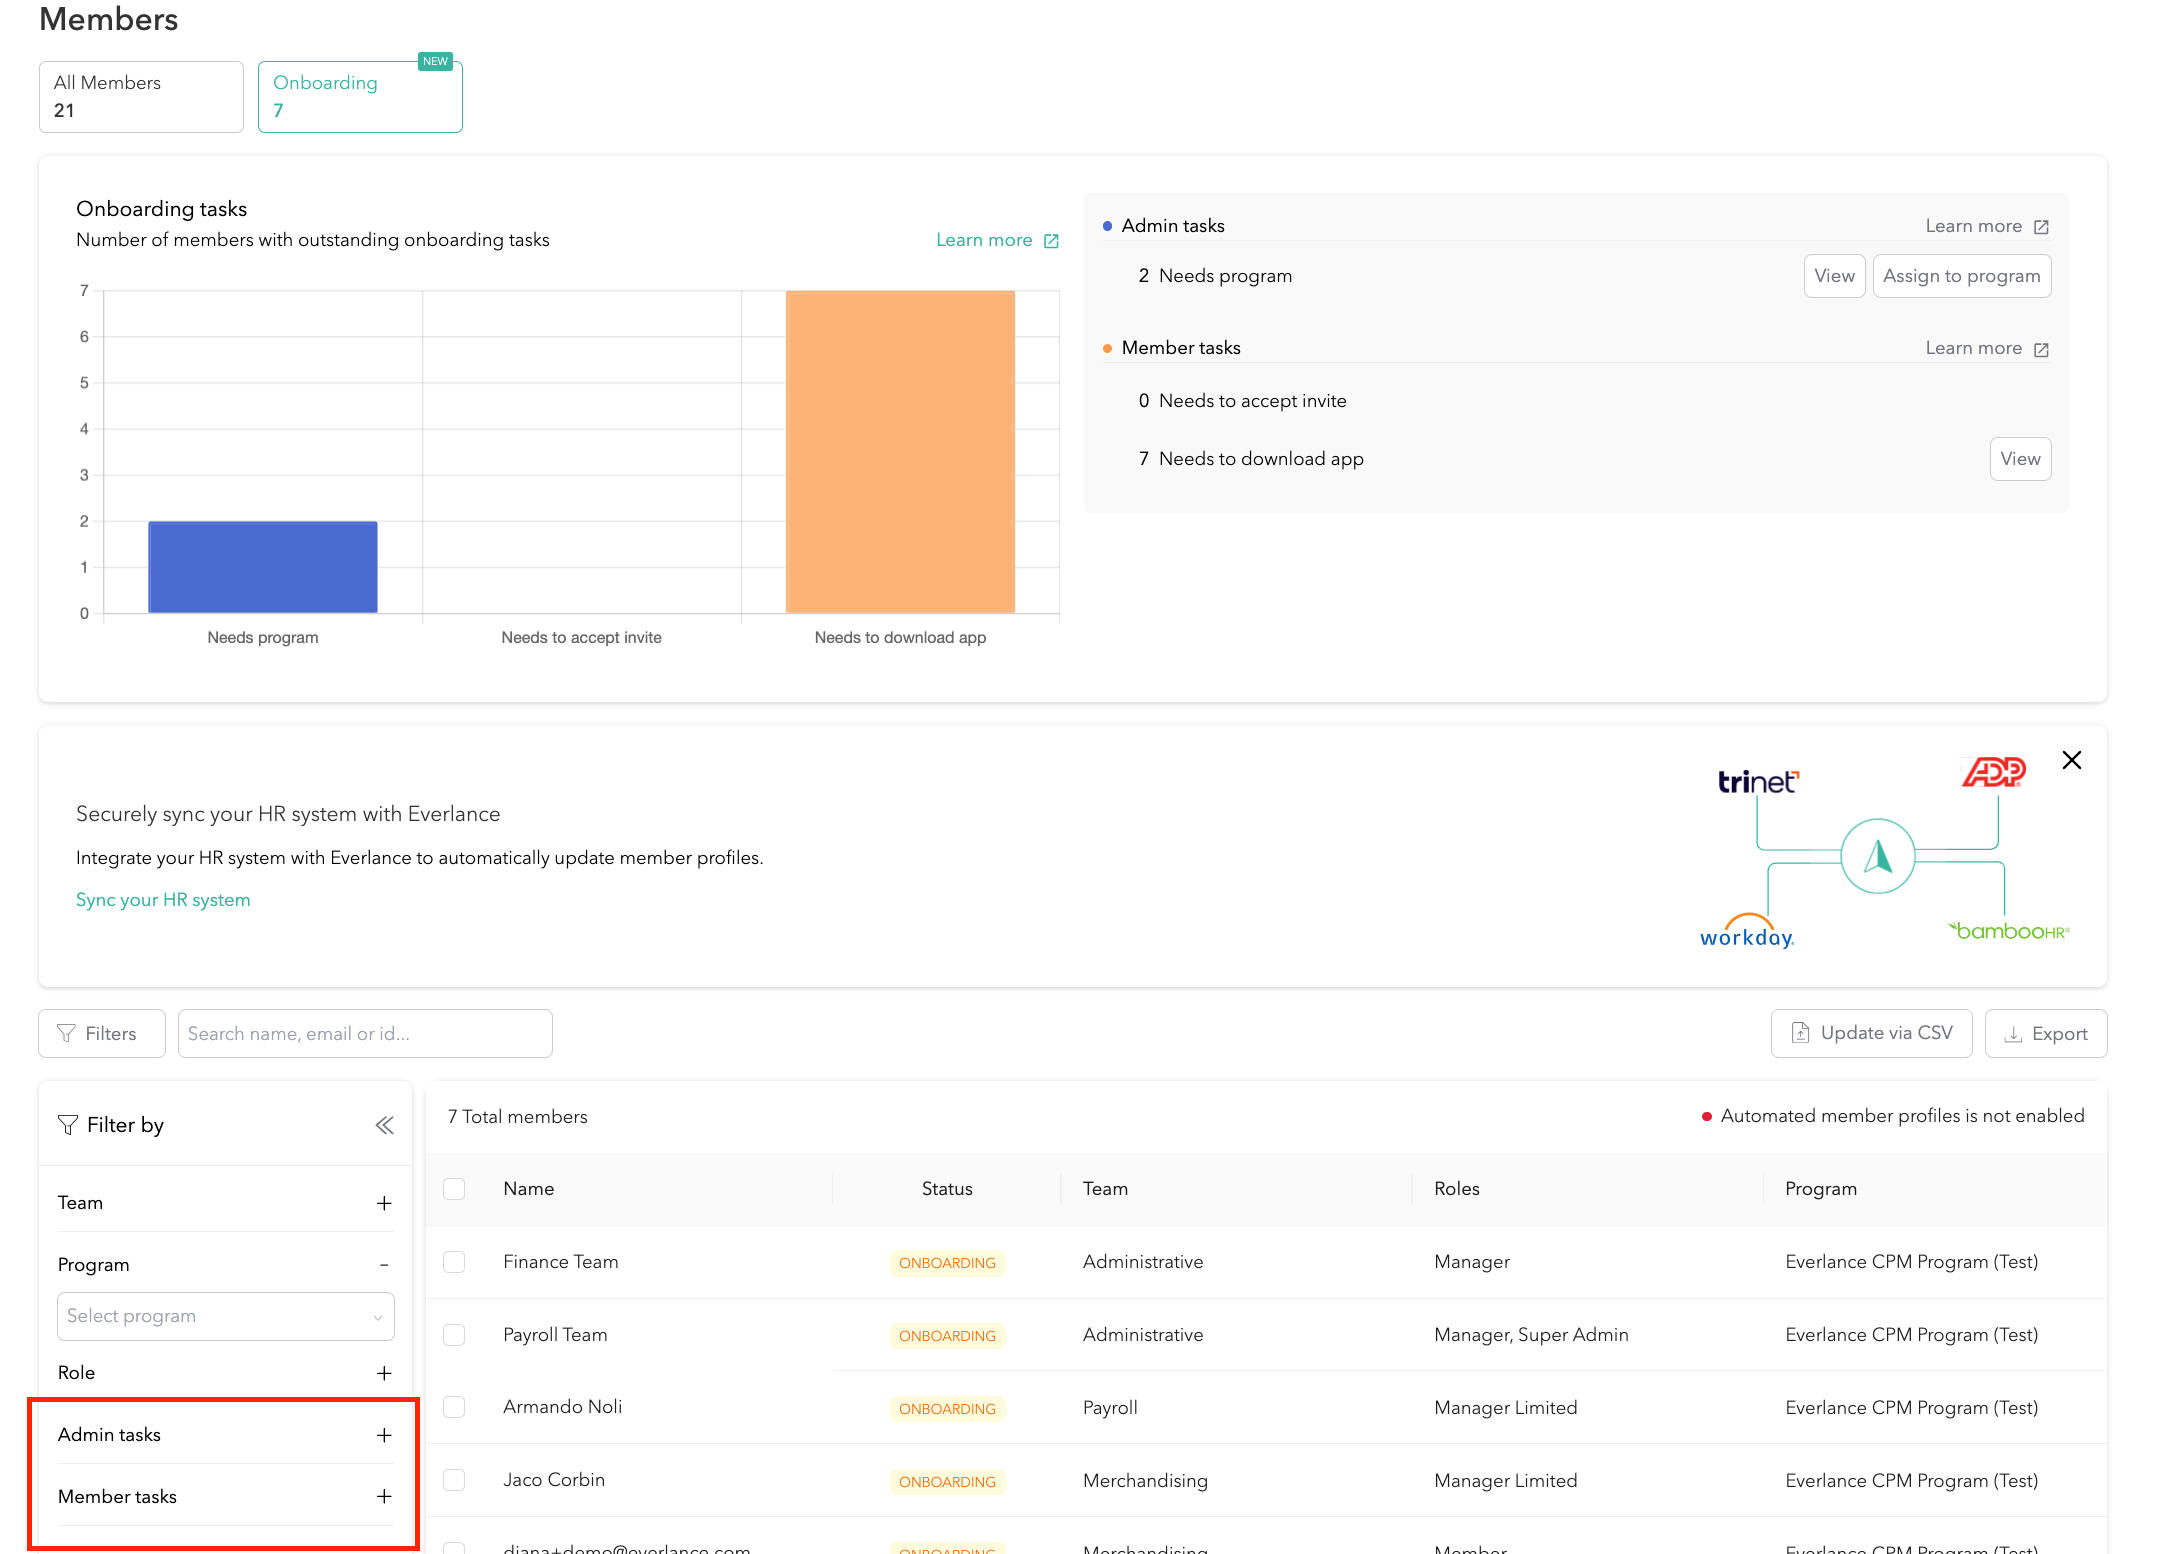
Task: Check the Finance Team row checkbox
Action: coord(454,1262)
